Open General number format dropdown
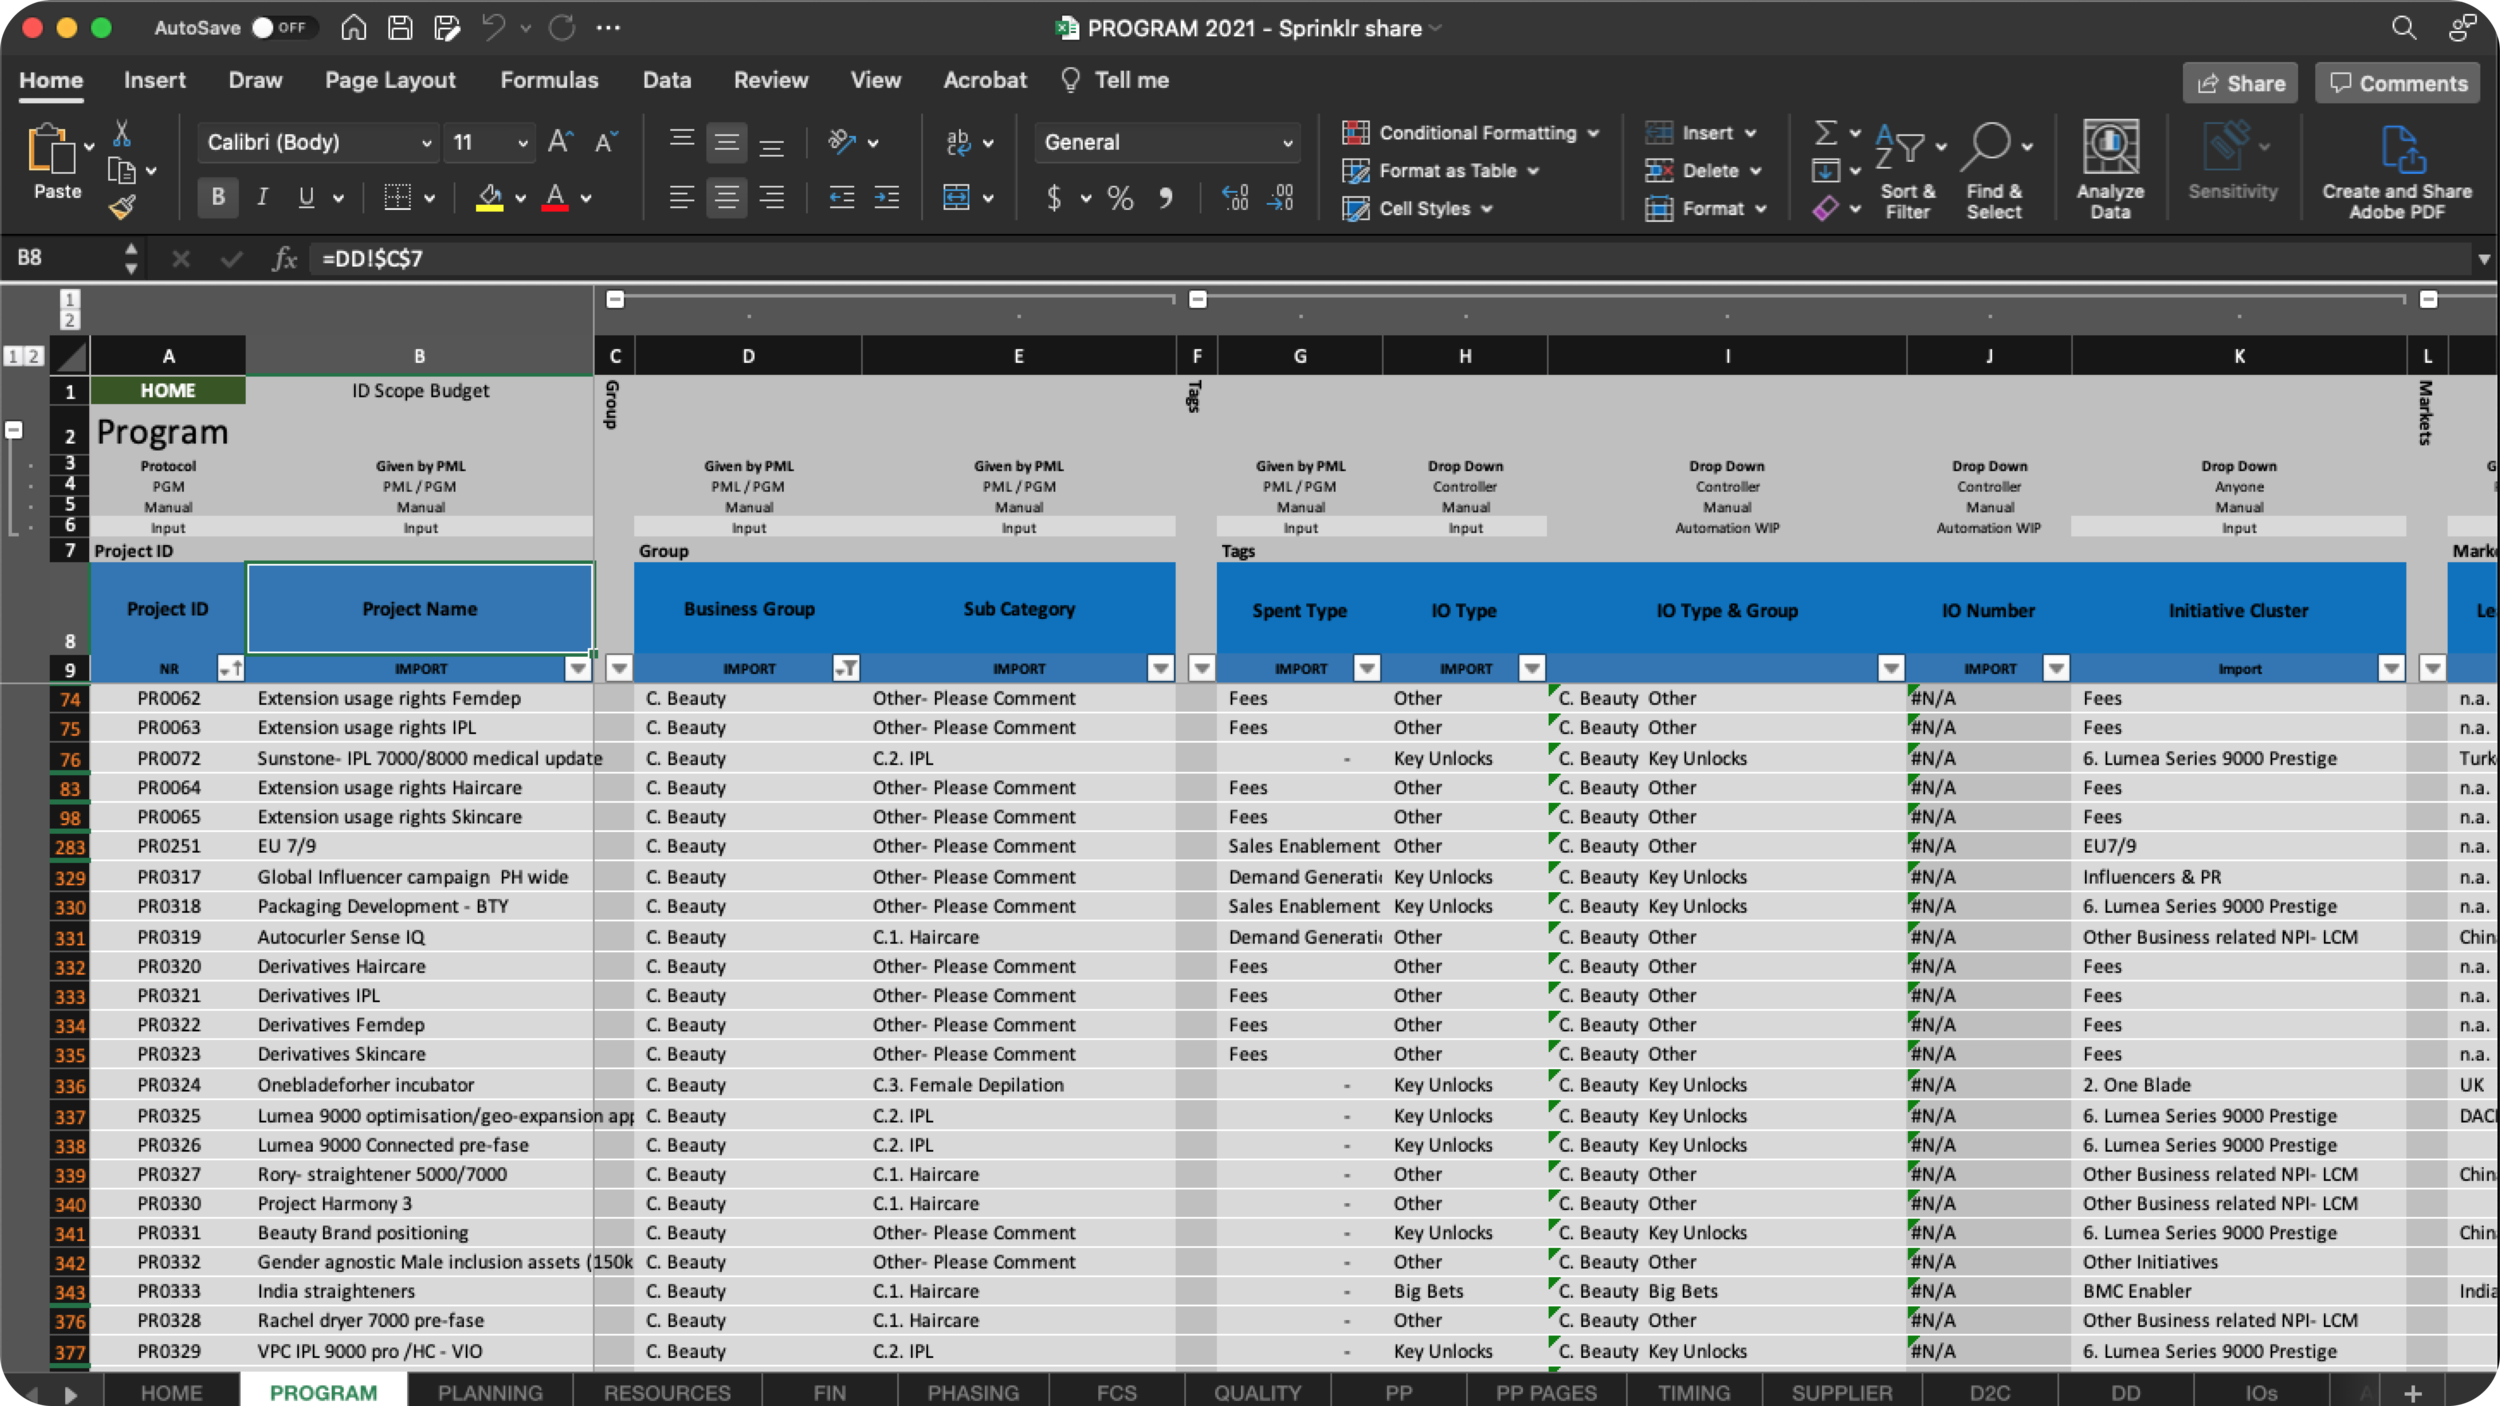This screenshot has width=2500, height=1406. [1287, 143]
